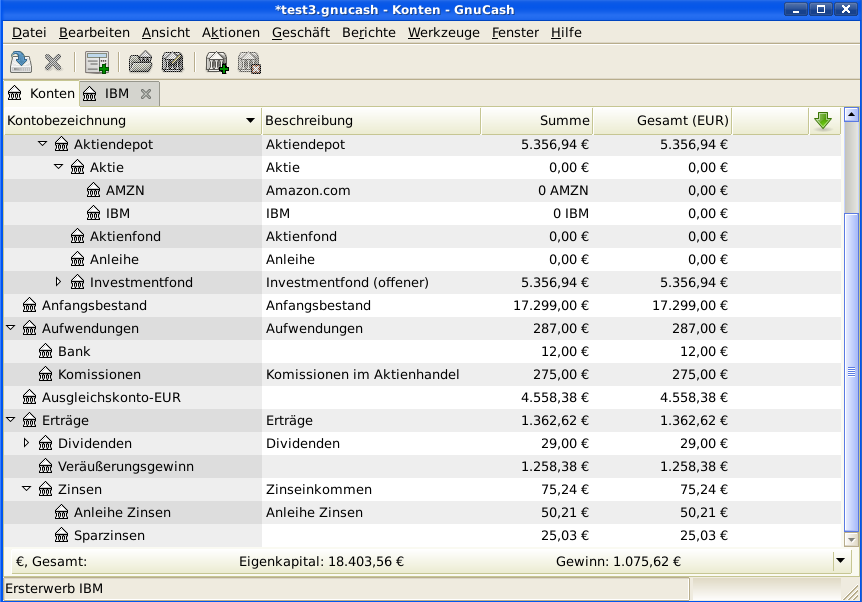862x602 pixels.
Task: Click the Gesamt (EUR) column header
Action: tap(662, 121)
